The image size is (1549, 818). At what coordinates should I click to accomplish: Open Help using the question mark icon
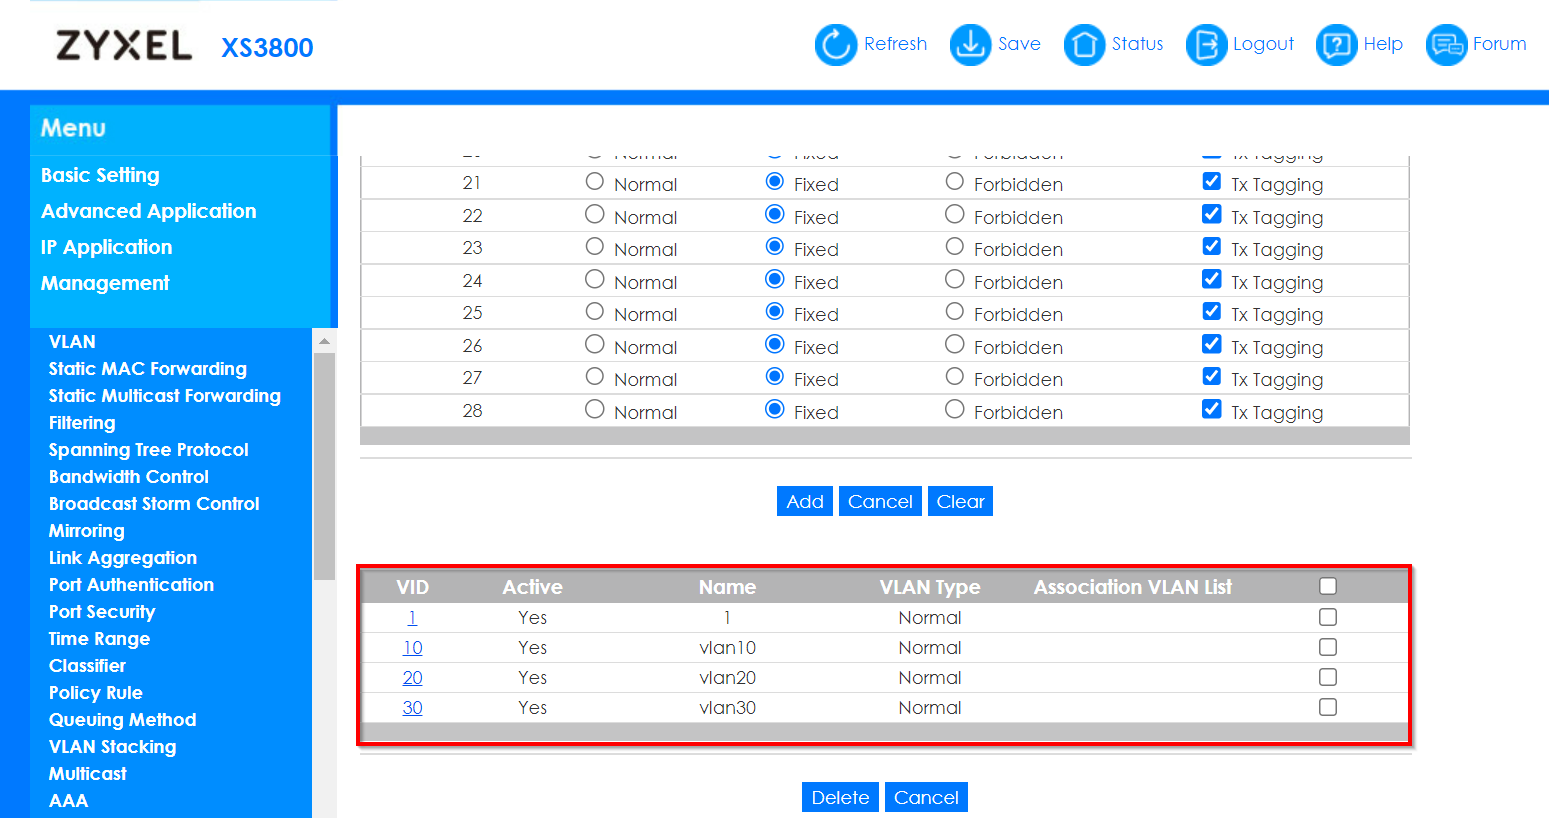click(1335, 44)
